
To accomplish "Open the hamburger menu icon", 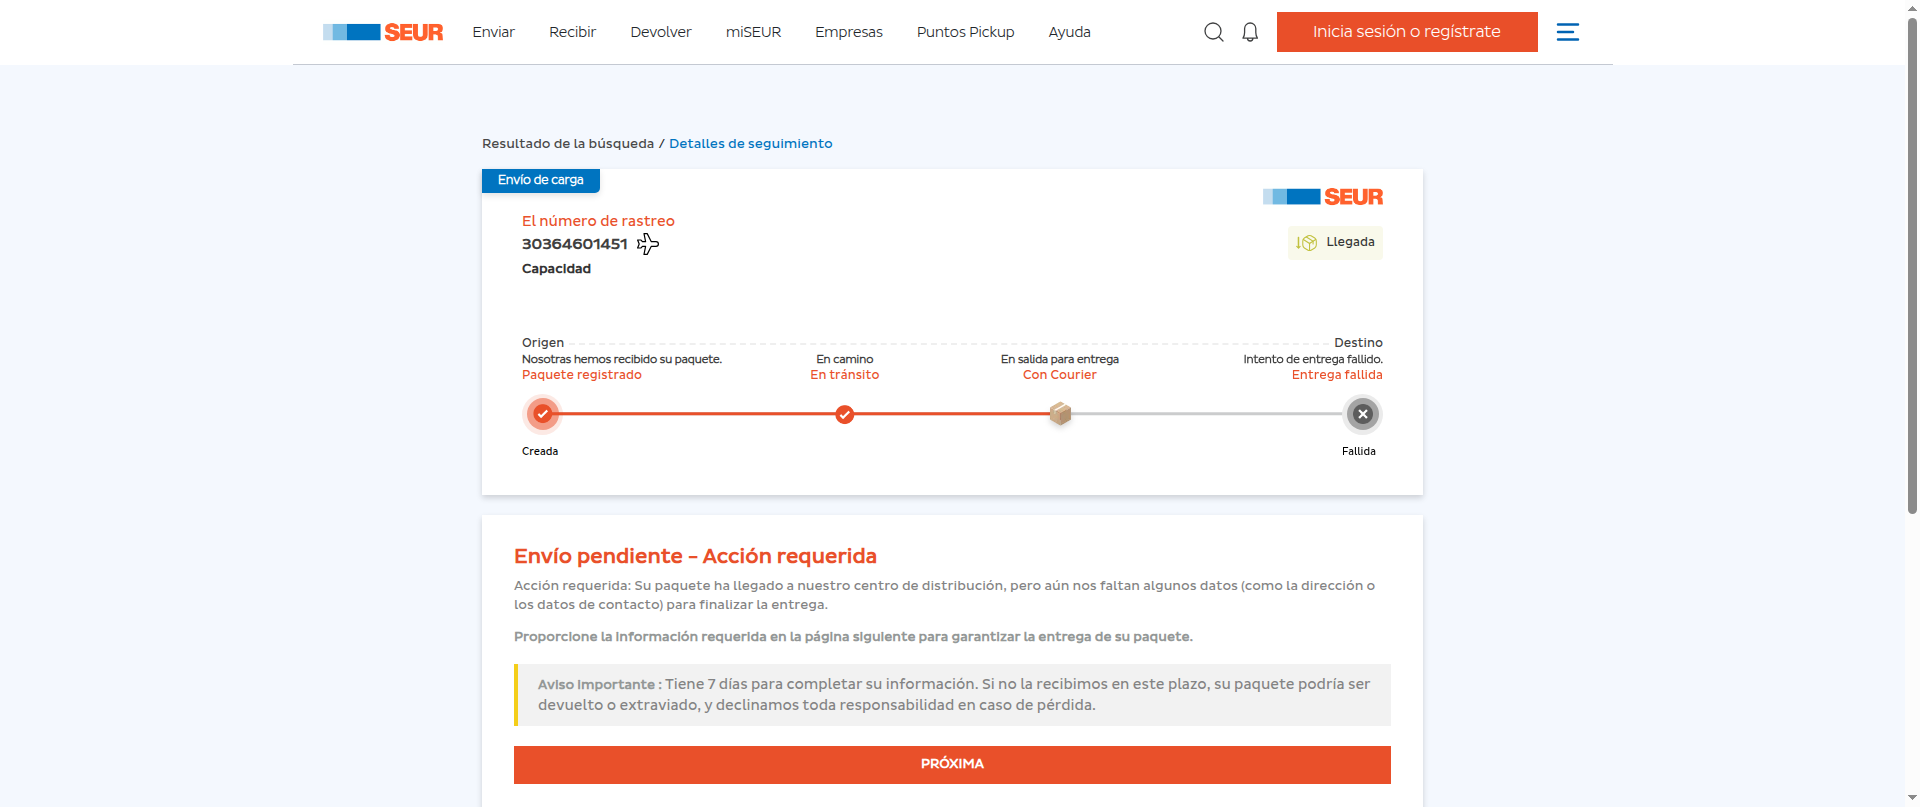I will coord(1568,32).
